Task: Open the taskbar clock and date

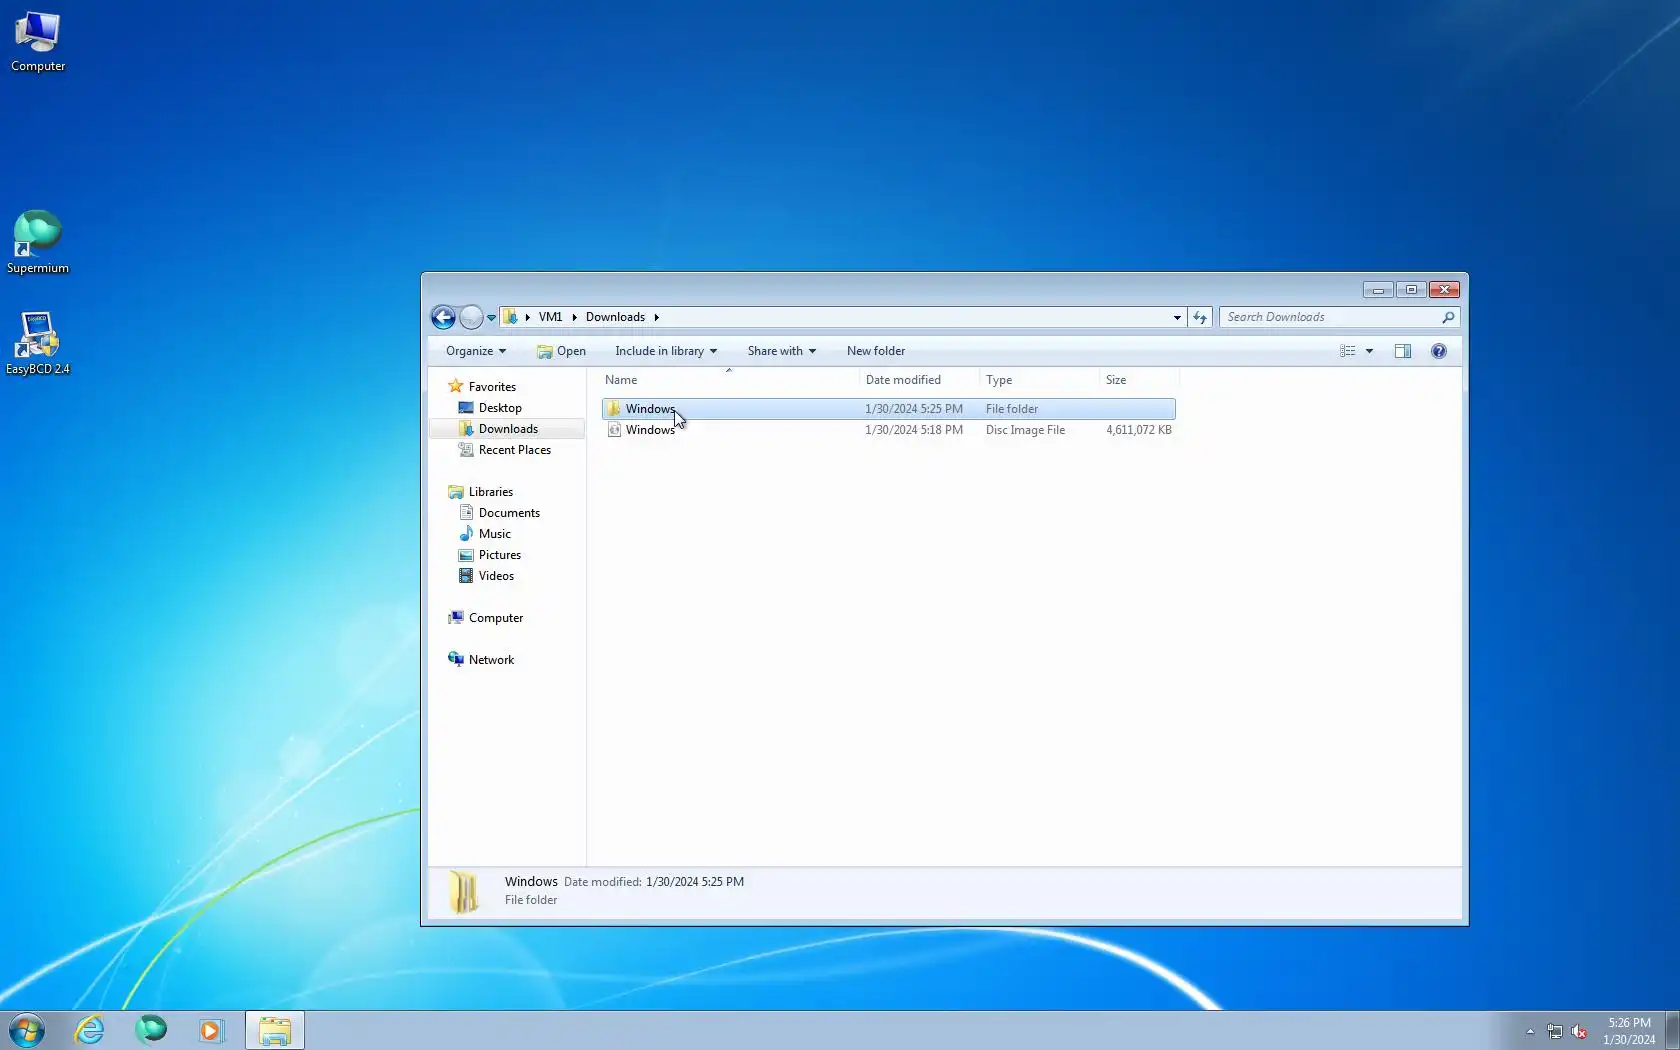Action: tap(1630, 1031)
